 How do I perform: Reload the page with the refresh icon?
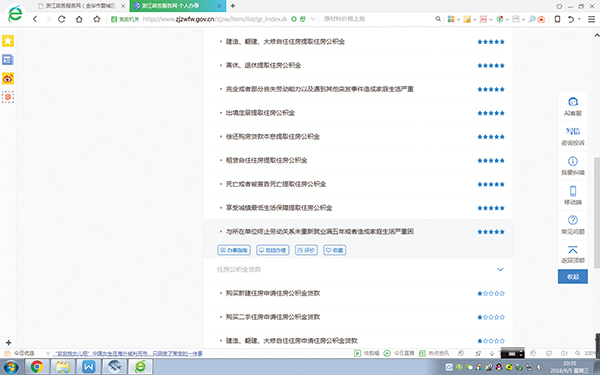[x=61, y=19]
